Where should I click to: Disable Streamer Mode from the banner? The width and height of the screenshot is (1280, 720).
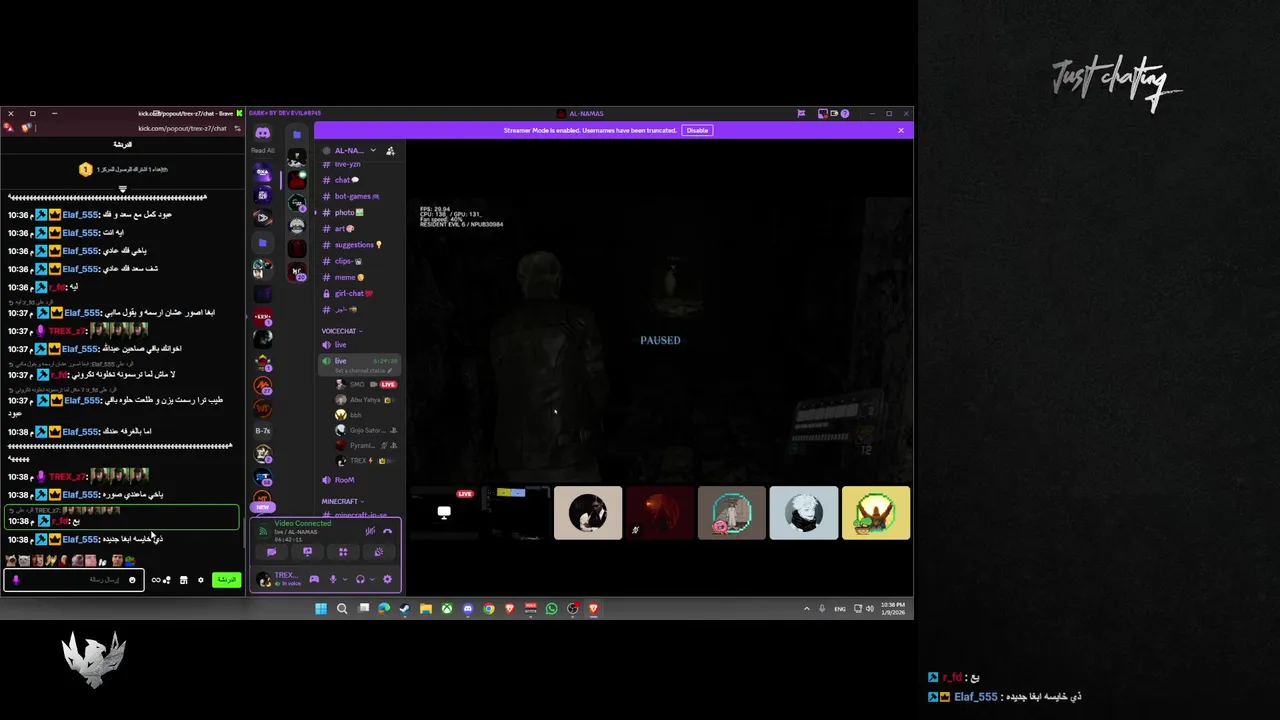697,130
